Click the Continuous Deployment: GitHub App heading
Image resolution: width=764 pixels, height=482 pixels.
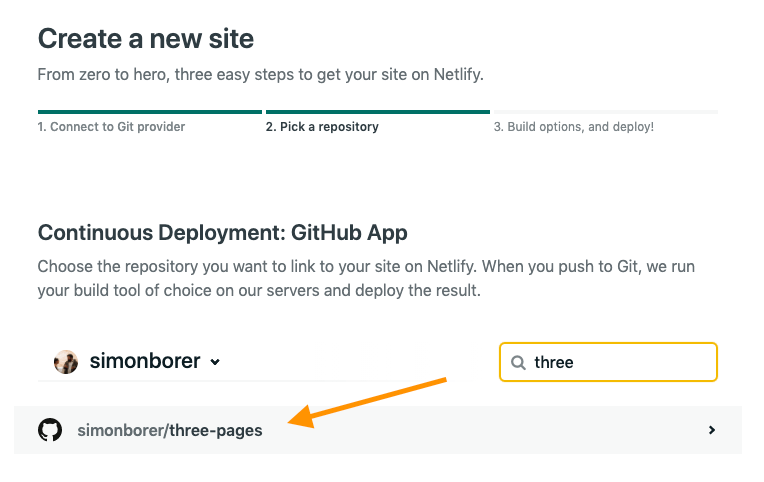[222, 232]
